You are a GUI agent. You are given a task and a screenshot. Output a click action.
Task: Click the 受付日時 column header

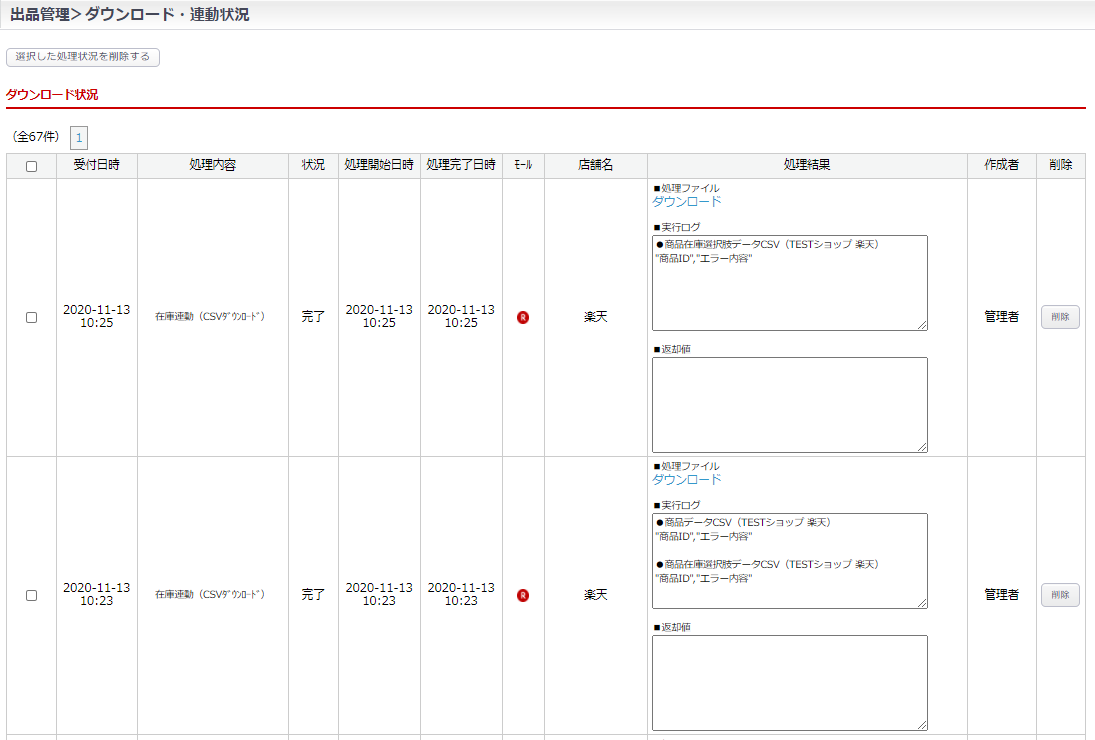pyautogui.click(x=97, y=165)
